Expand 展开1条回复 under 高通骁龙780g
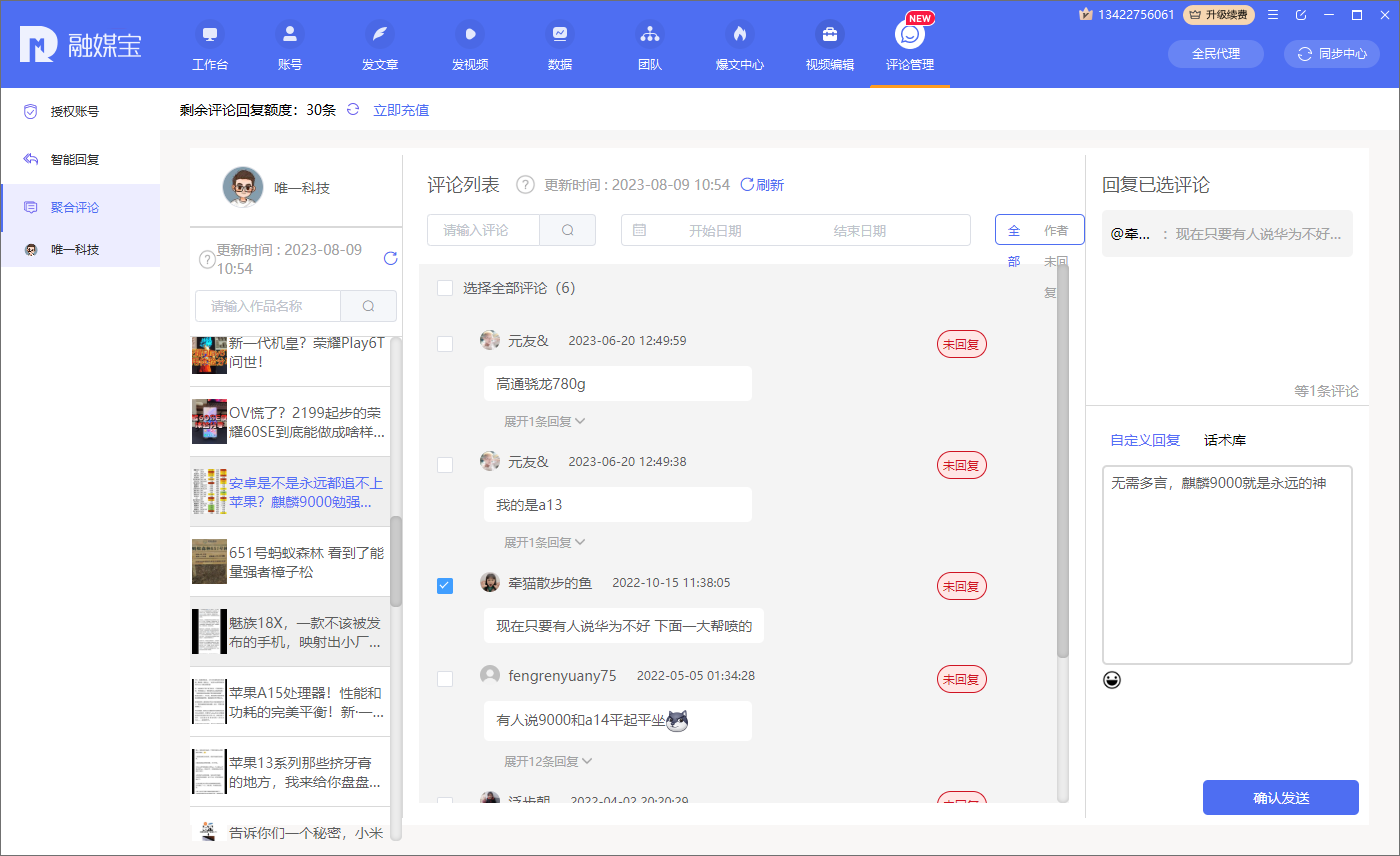Viewport: 1400px width, 856px height. coord(544,421)
